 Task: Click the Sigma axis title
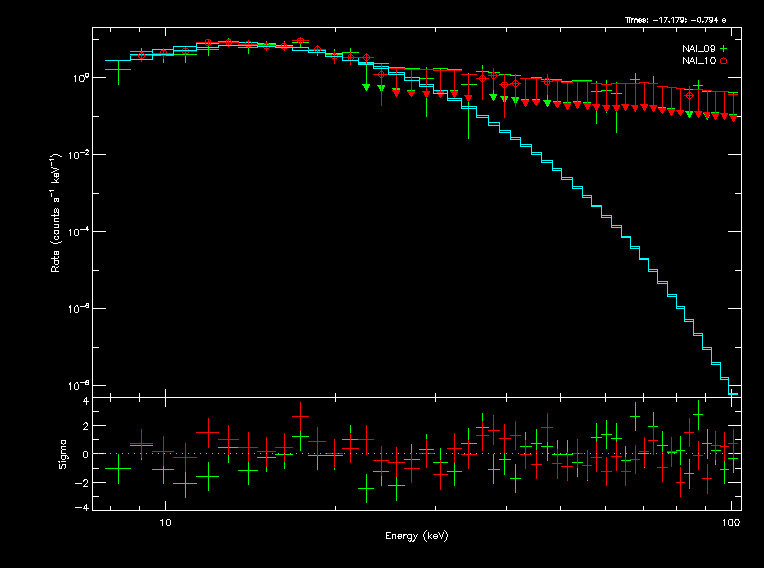62,453
